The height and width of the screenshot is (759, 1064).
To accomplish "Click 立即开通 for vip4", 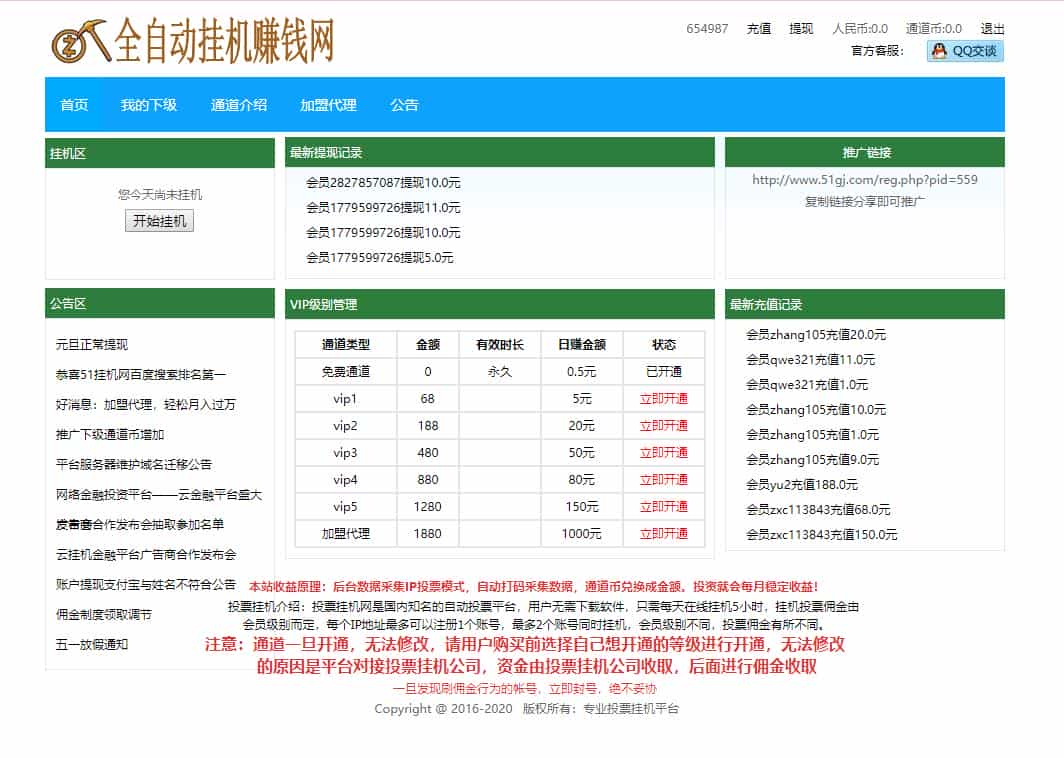I will coord(664,480).
